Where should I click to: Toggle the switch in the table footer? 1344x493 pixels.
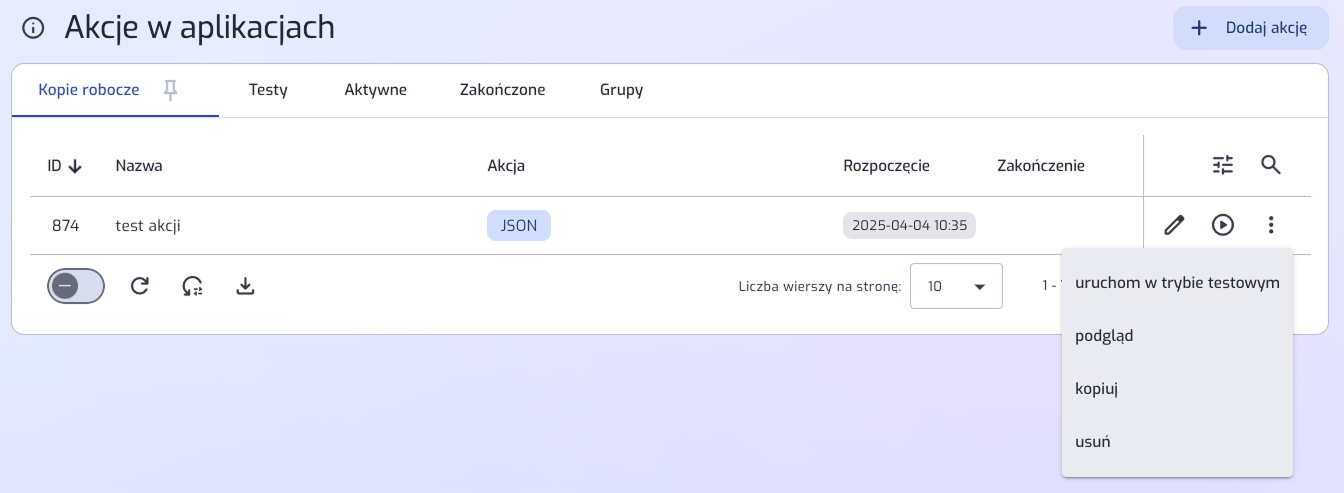click(x=76, y=286)
